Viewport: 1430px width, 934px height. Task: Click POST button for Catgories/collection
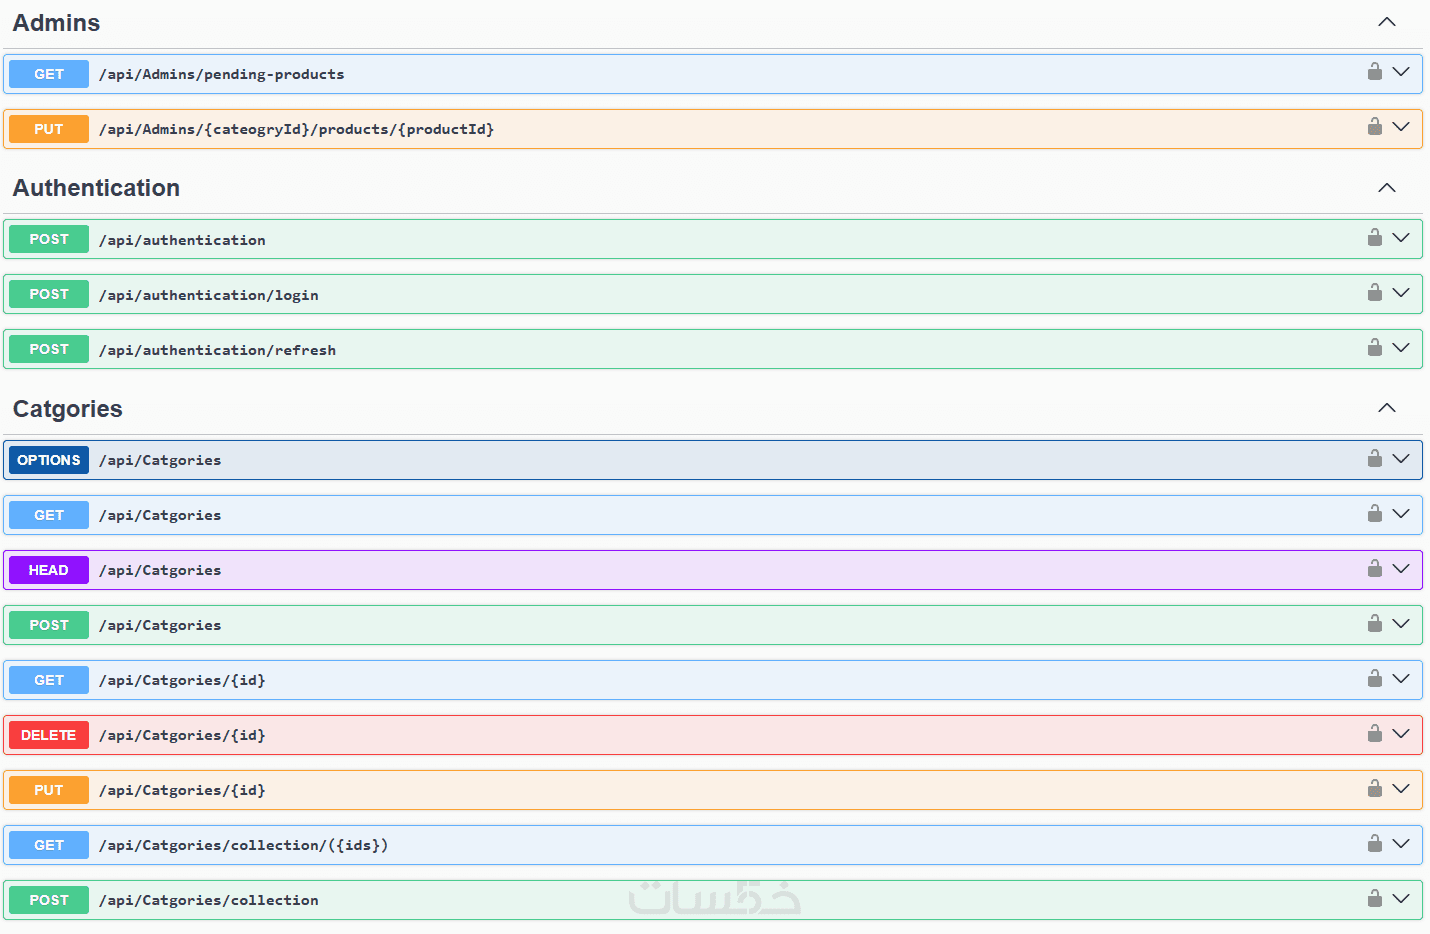(49, 900)
